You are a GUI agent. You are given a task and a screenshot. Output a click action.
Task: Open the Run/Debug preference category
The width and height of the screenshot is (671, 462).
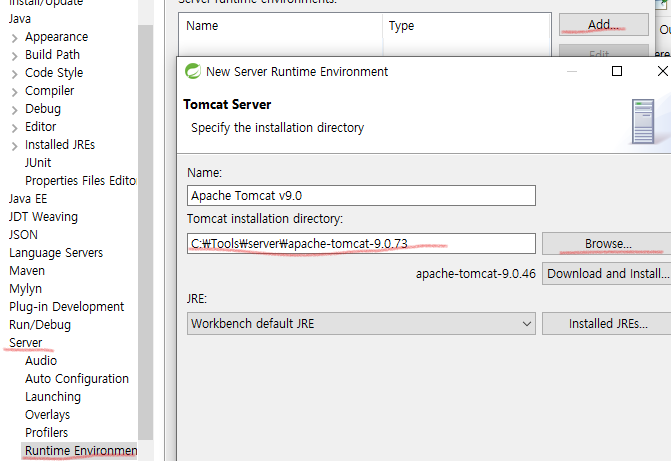point(40,324)
